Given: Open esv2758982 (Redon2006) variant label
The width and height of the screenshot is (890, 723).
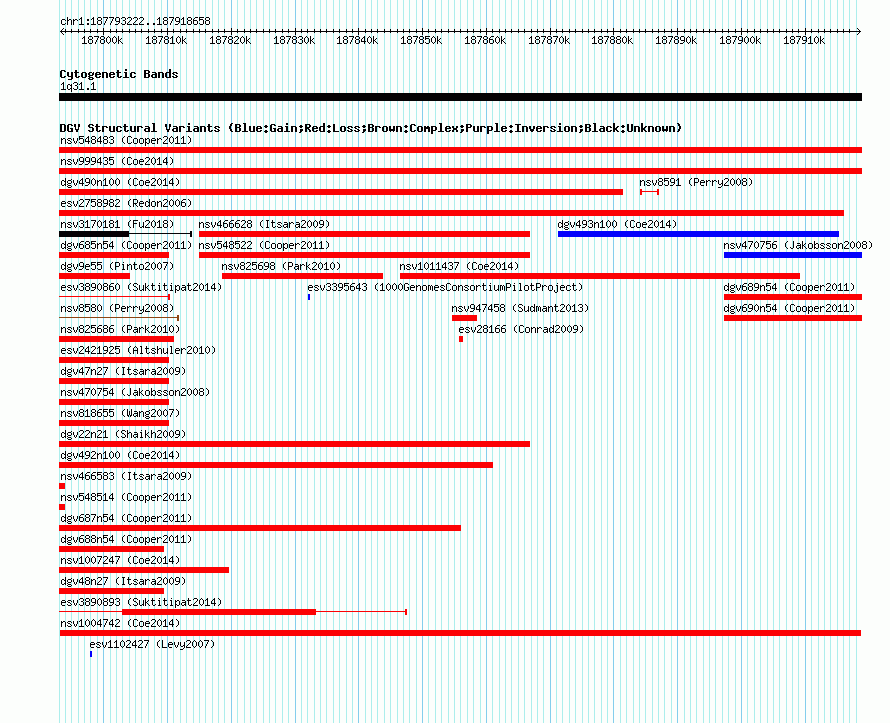Looking at the screenshot, I should tap(126, 203).
